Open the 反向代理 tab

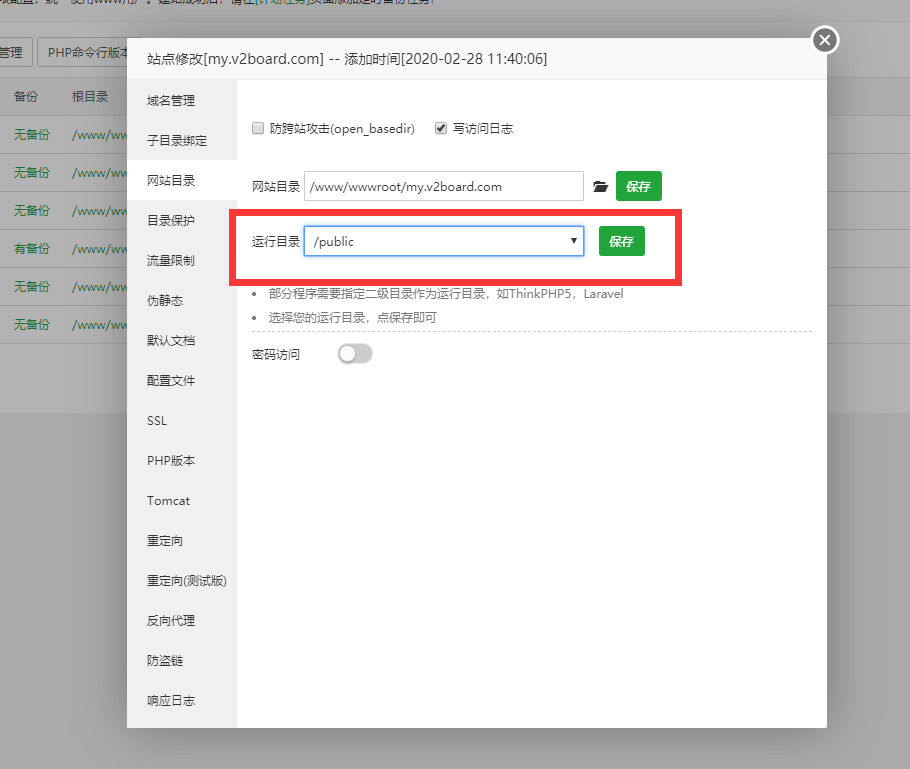click(171, 621)
